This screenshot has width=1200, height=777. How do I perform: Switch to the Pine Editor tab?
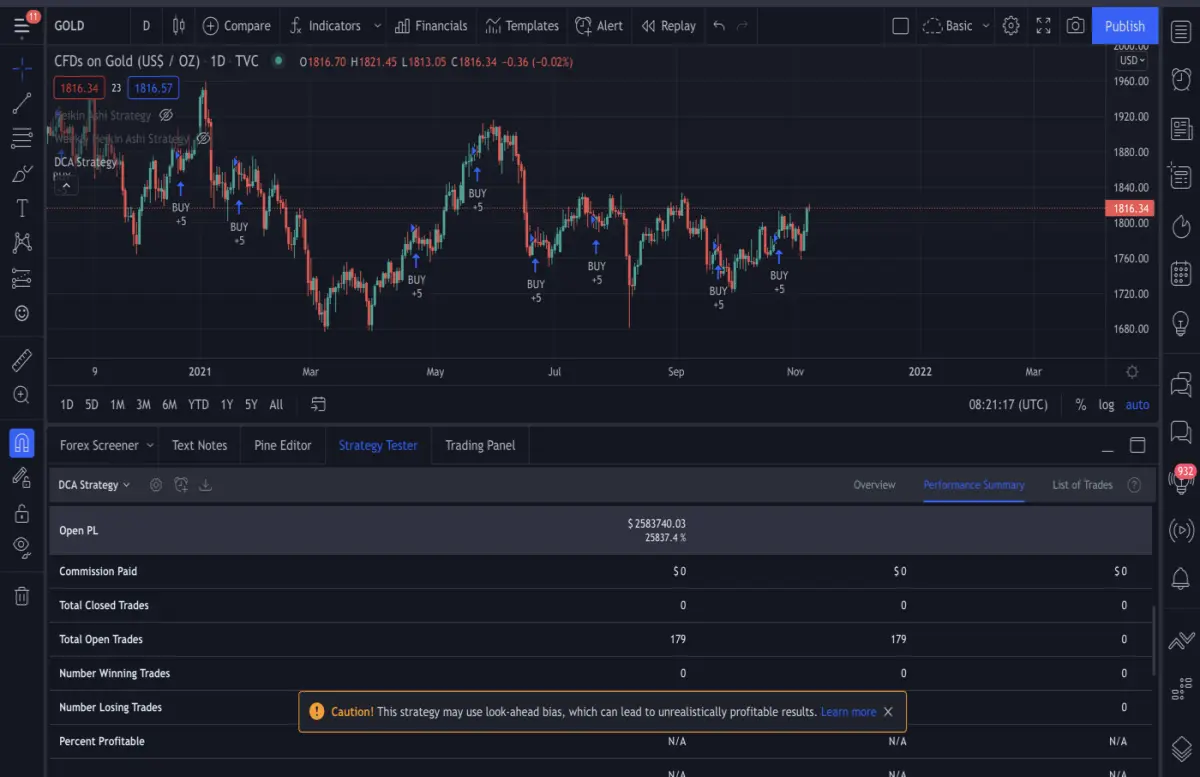tap(283, 445)
